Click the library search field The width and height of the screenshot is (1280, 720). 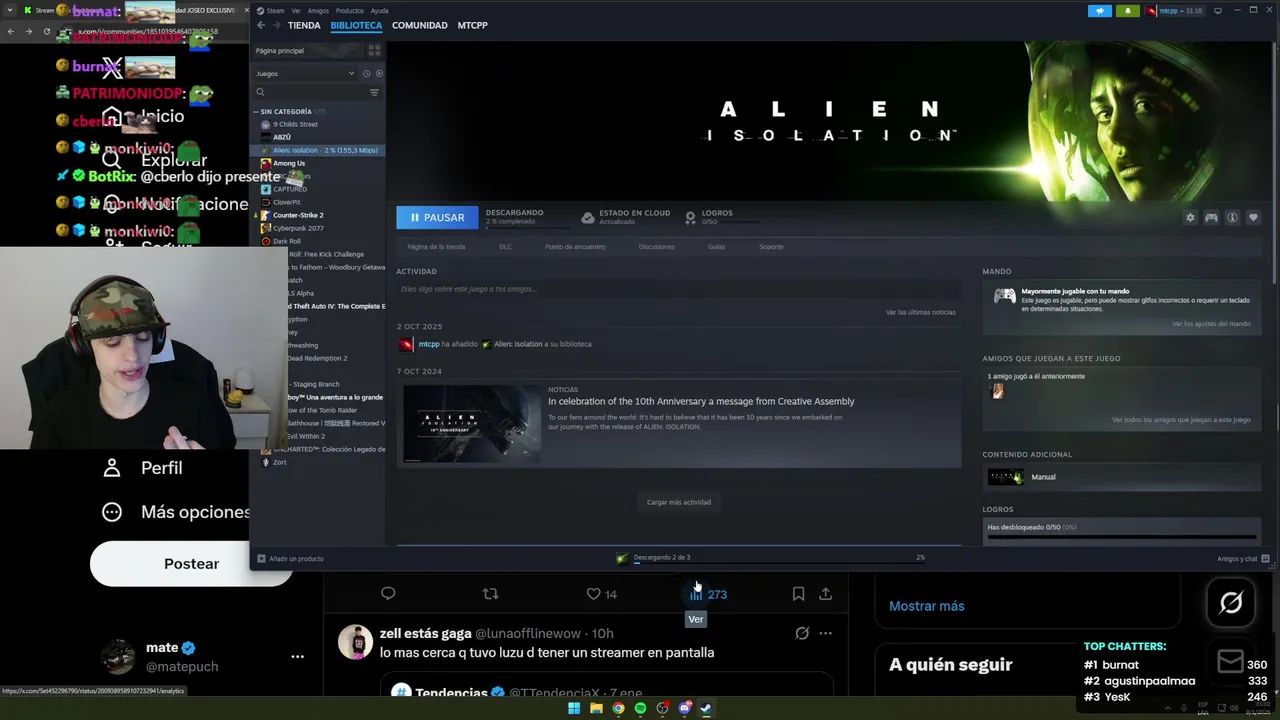pos(311,92)
